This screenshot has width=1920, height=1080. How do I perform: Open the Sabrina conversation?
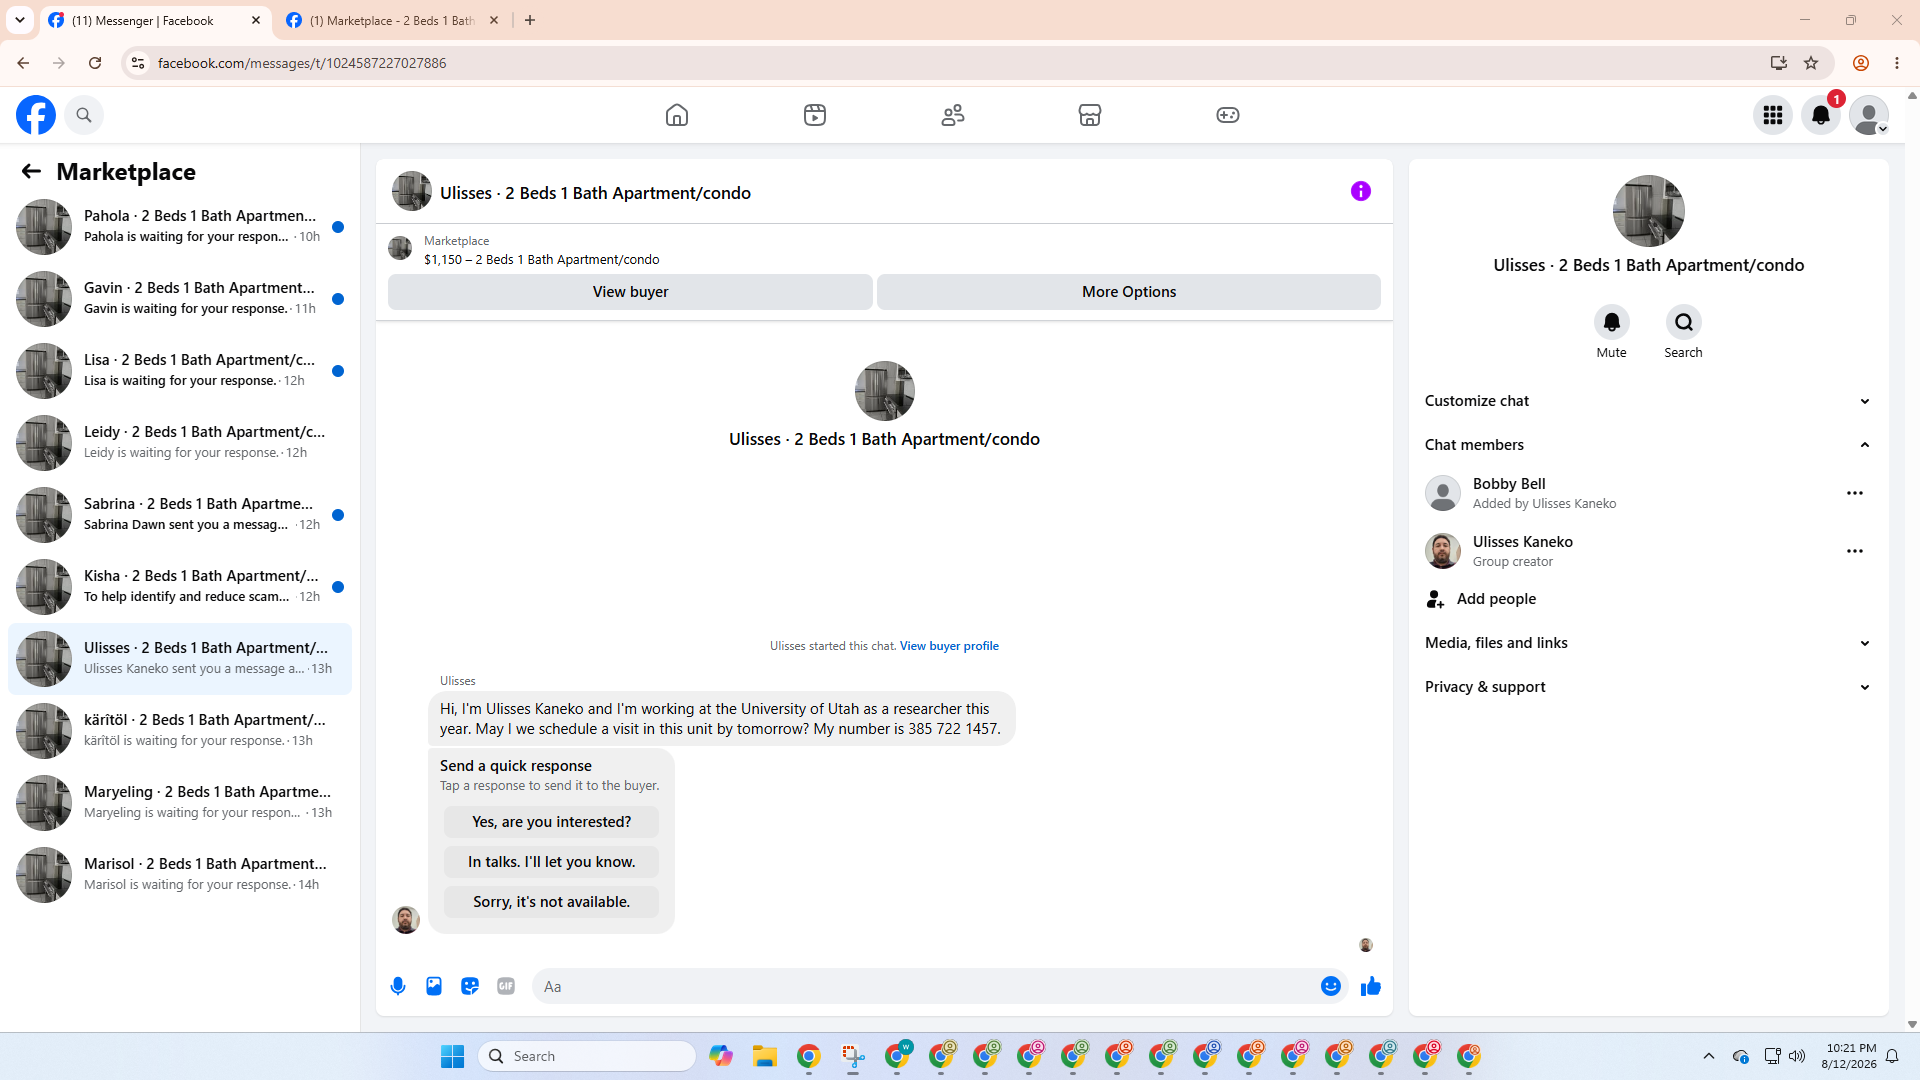[x=180, y=515]
